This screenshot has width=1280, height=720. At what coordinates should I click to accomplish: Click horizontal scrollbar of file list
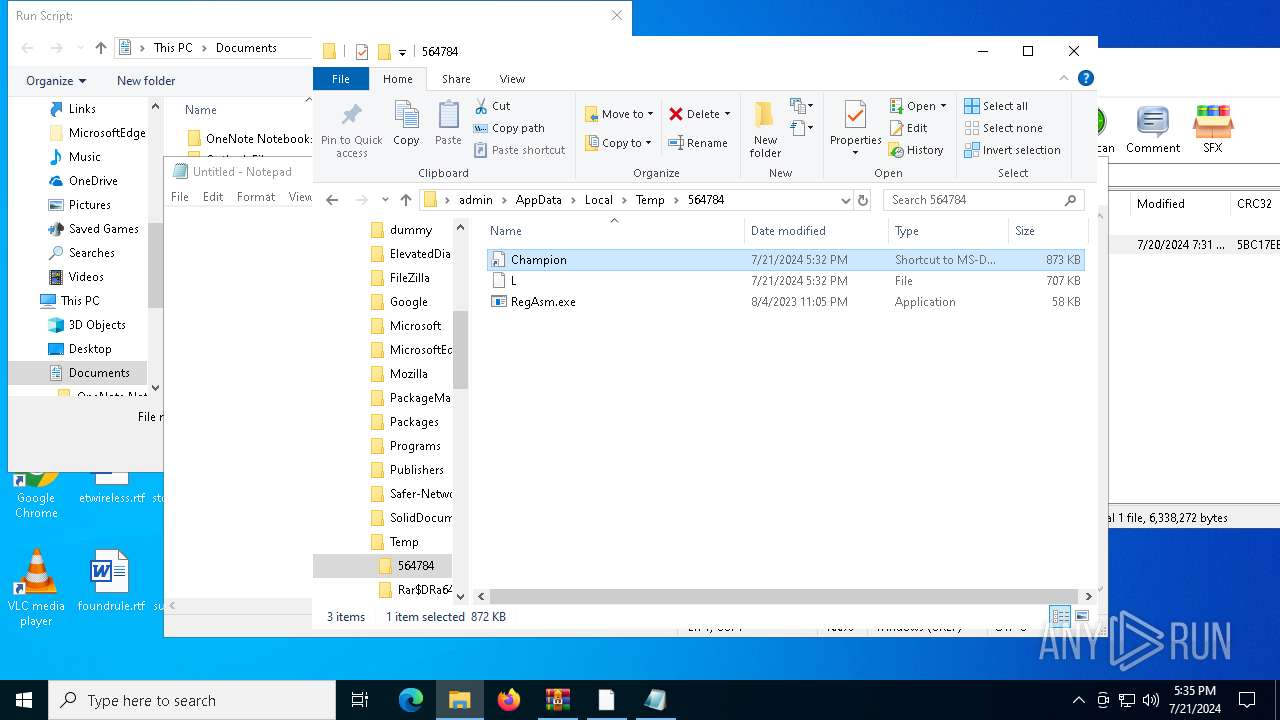(x=785, y=596)
